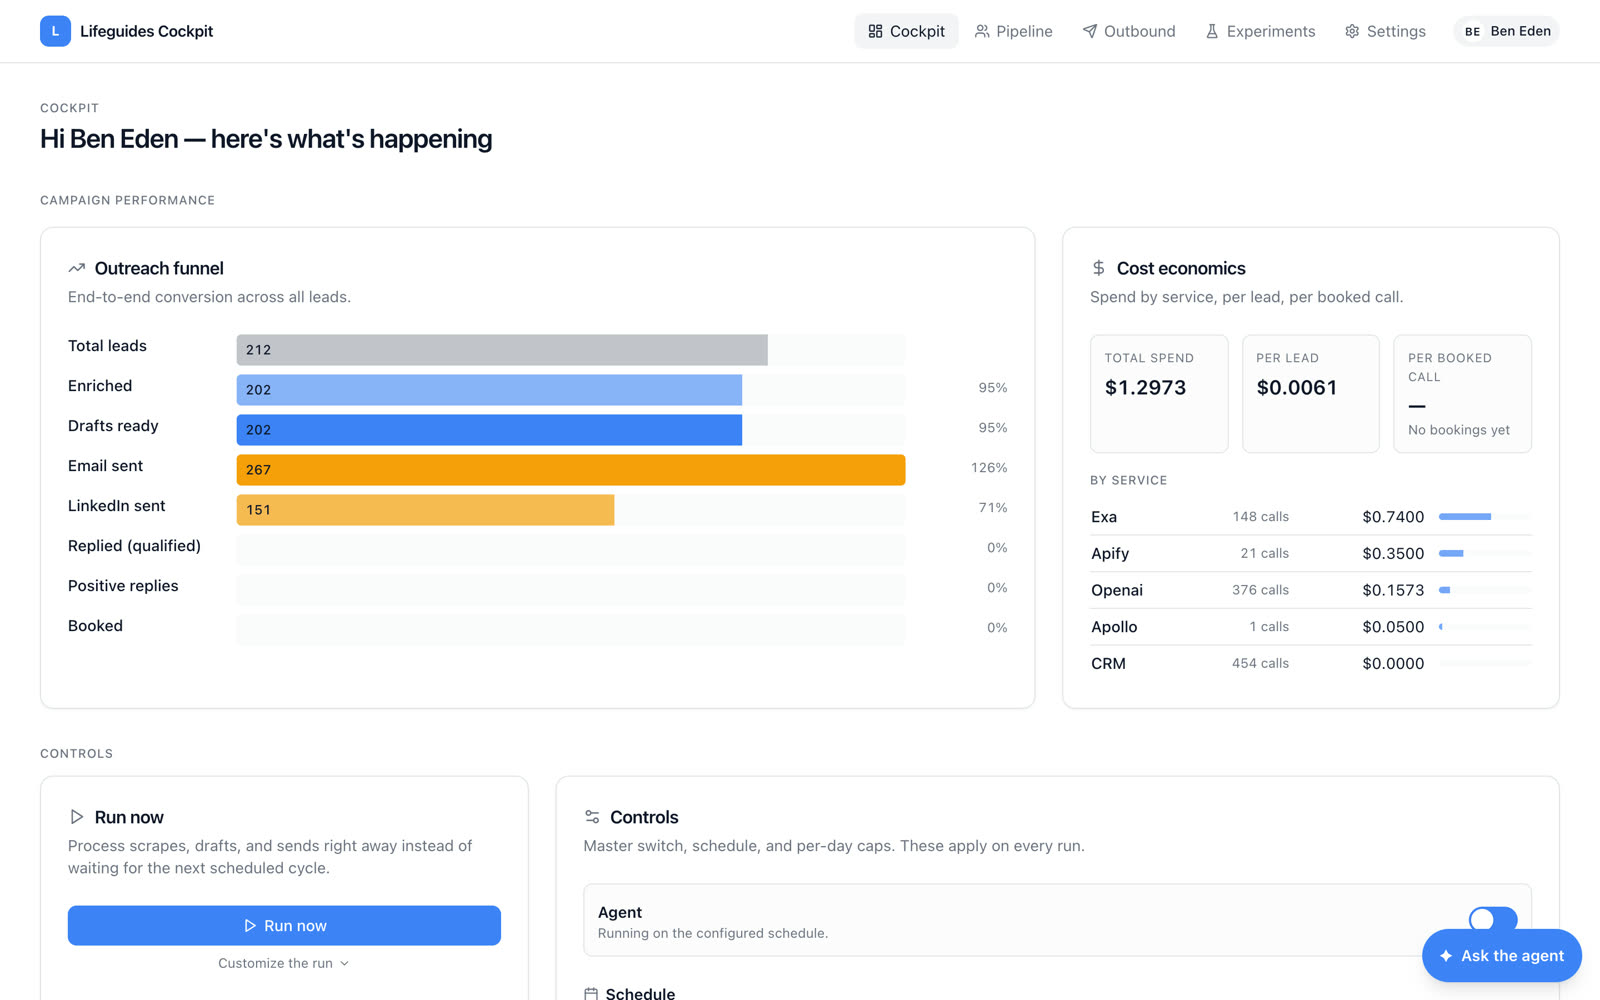Open the Ben Eden profile menu
The image size is (1600, 1000).
[x=1507, y=31]
